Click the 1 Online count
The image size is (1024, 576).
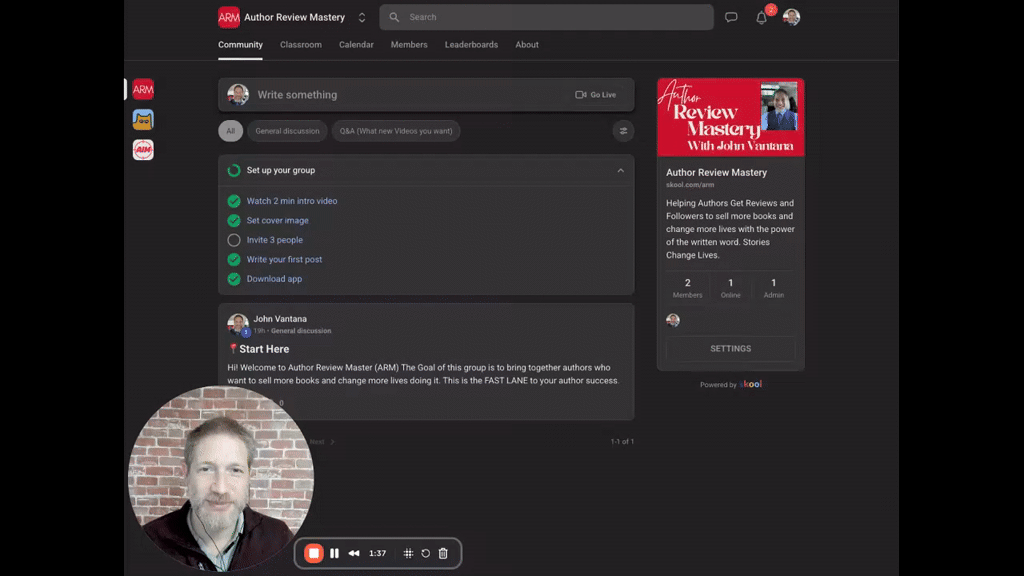(x=730, y=287)
